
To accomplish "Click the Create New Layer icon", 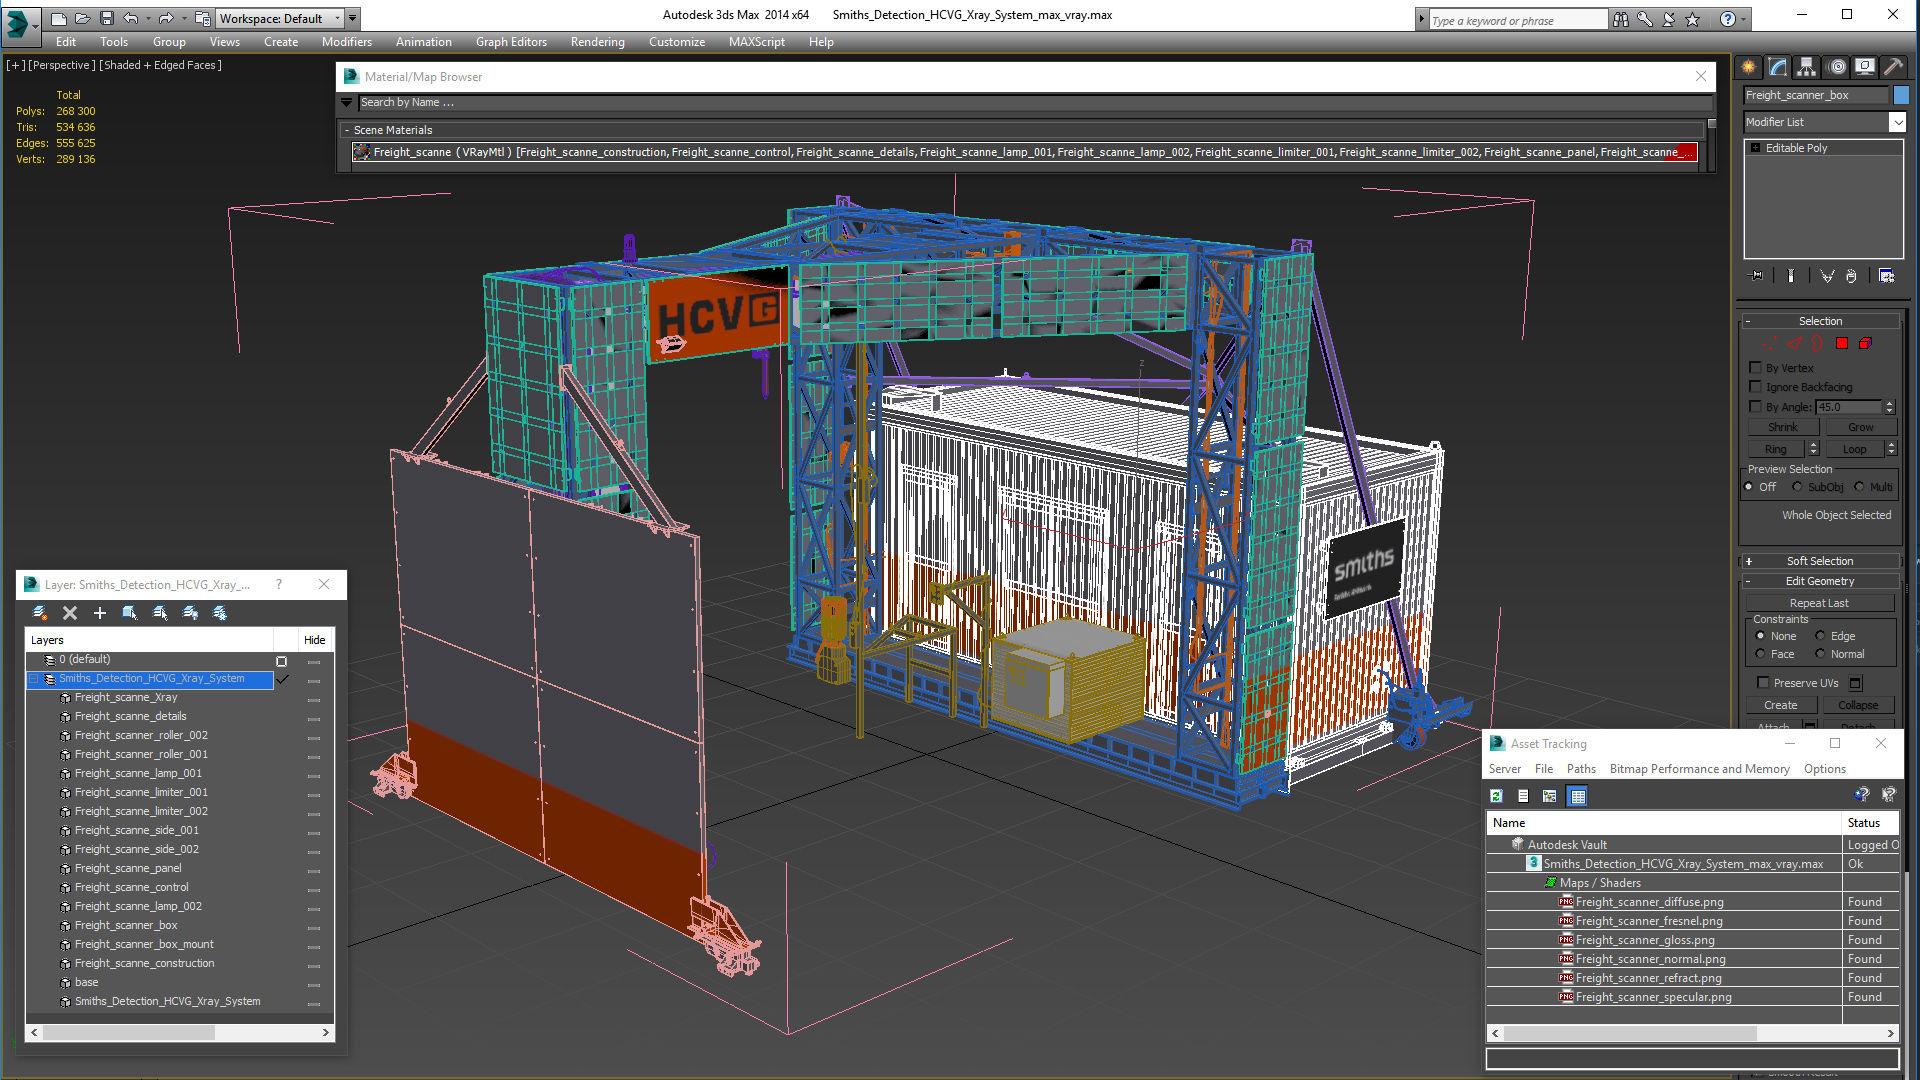I will pyautogui.click(x=40, y=613).
